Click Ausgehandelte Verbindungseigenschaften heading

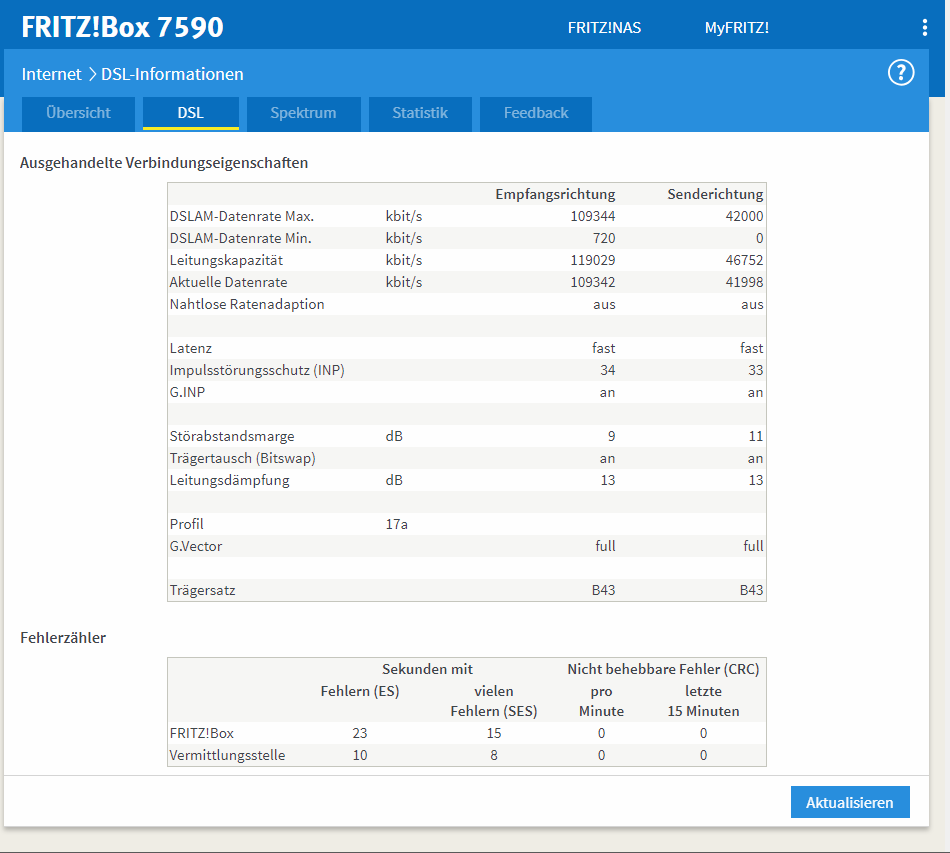(164, 163)
